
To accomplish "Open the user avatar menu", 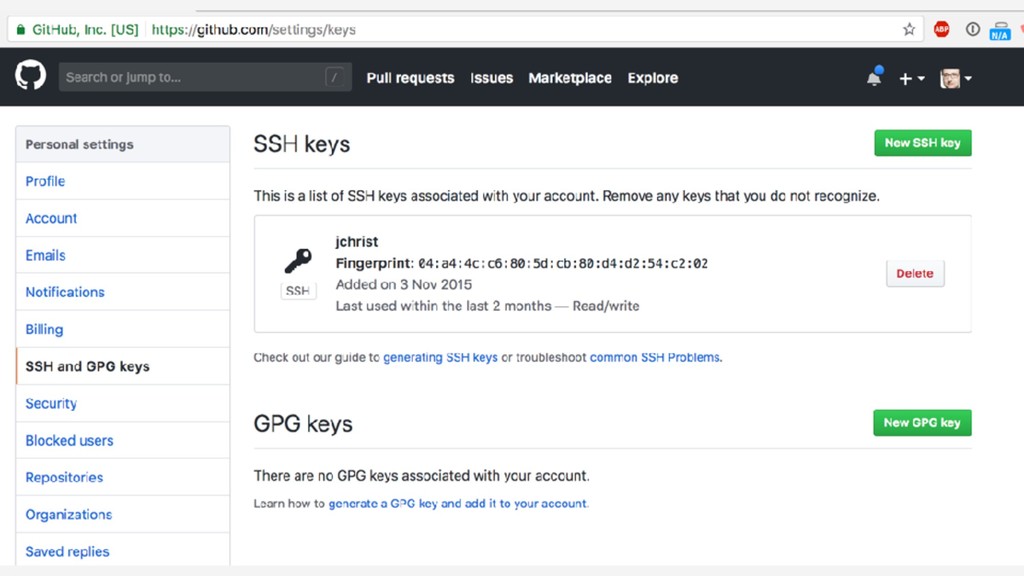I will pos(955,78).
